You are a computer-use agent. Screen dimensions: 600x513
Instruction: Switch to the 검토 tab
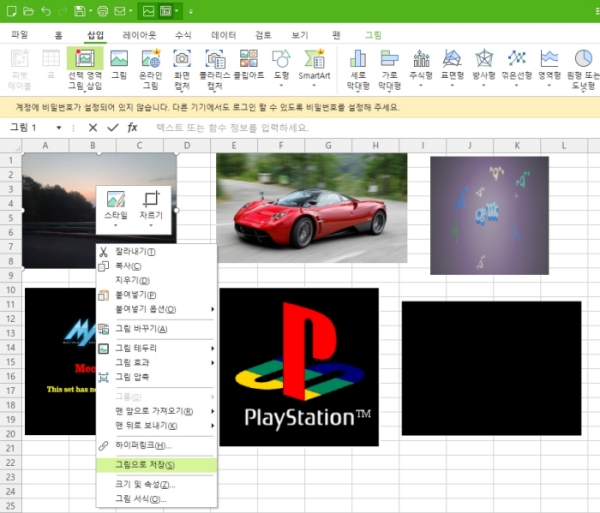click(263, 35)
